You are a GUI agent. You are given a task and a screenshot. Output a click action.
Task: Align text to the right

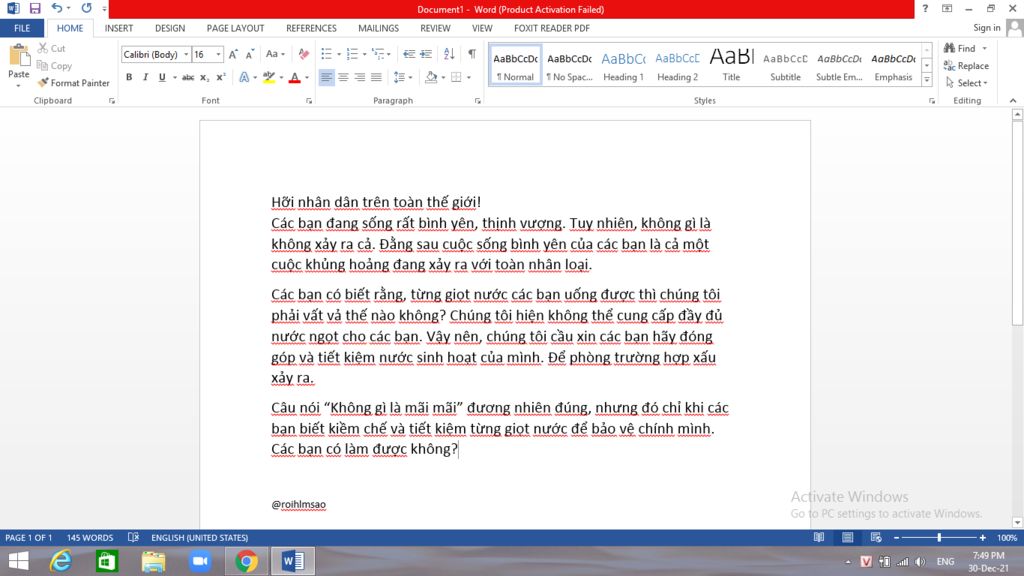tap(360, 77)
